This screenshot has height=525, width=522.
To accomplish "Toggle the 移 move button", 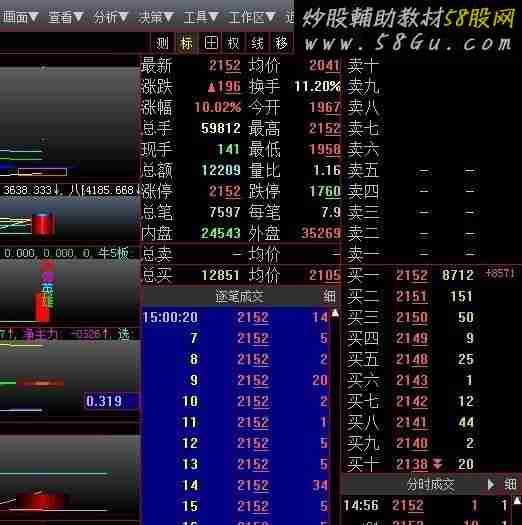I will click(281, 43).
